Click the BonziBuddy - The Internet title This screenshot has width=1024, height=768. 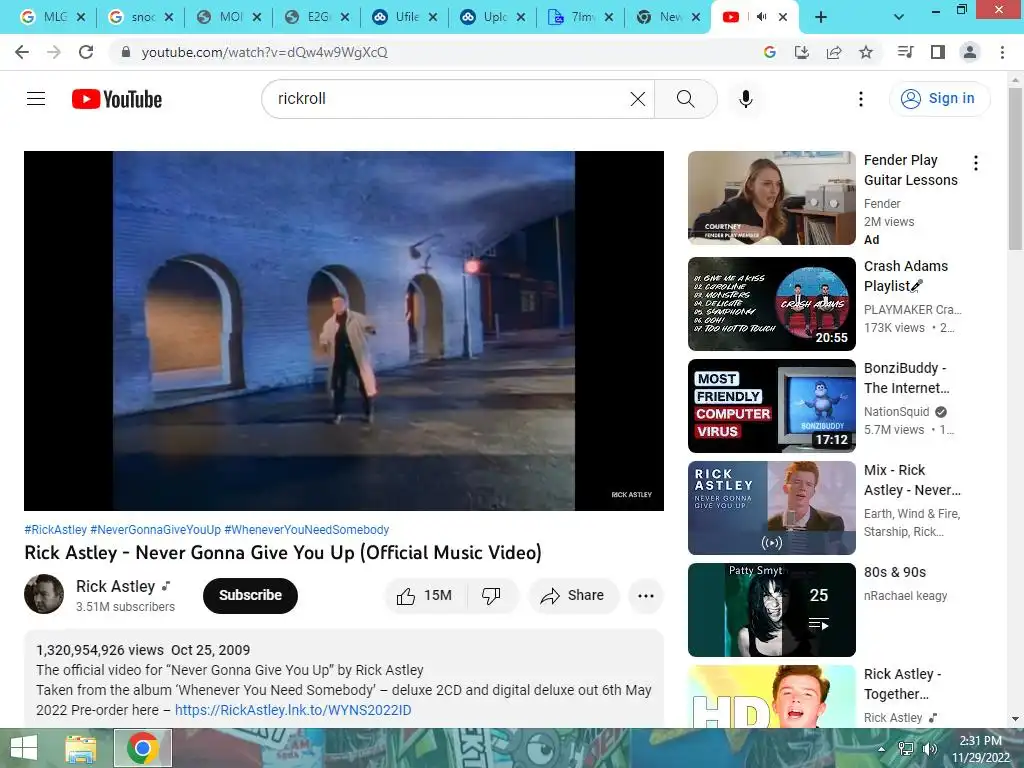point(906,378)
